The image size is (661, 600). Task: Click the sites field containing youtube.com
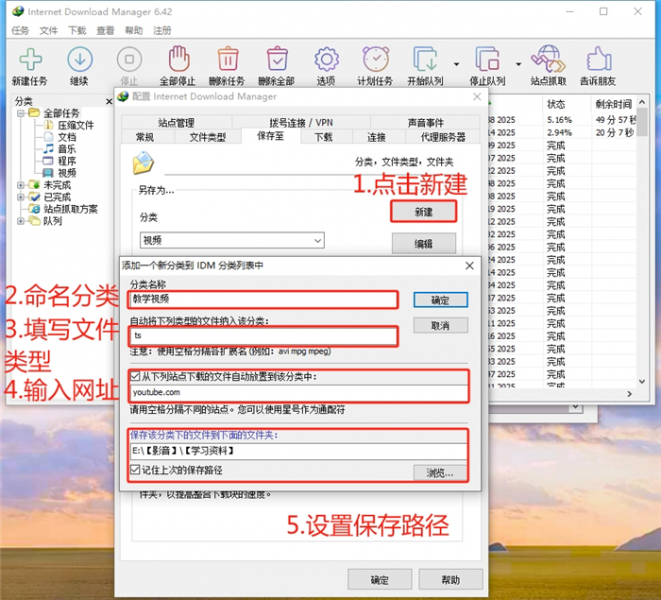(x=299, y=393)
